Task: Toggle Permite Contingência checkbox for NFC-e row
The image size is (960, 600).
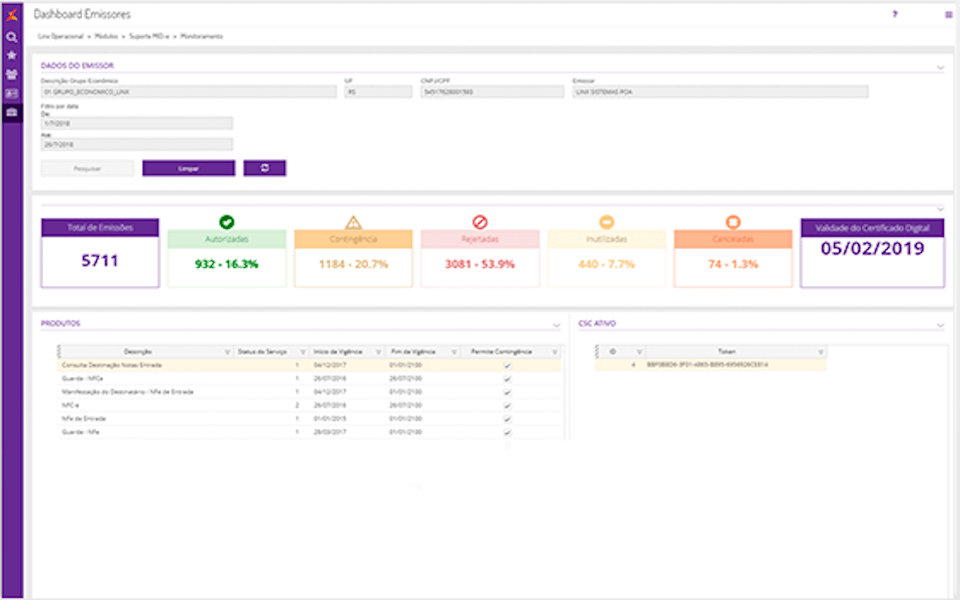Action: coord(507,406)
